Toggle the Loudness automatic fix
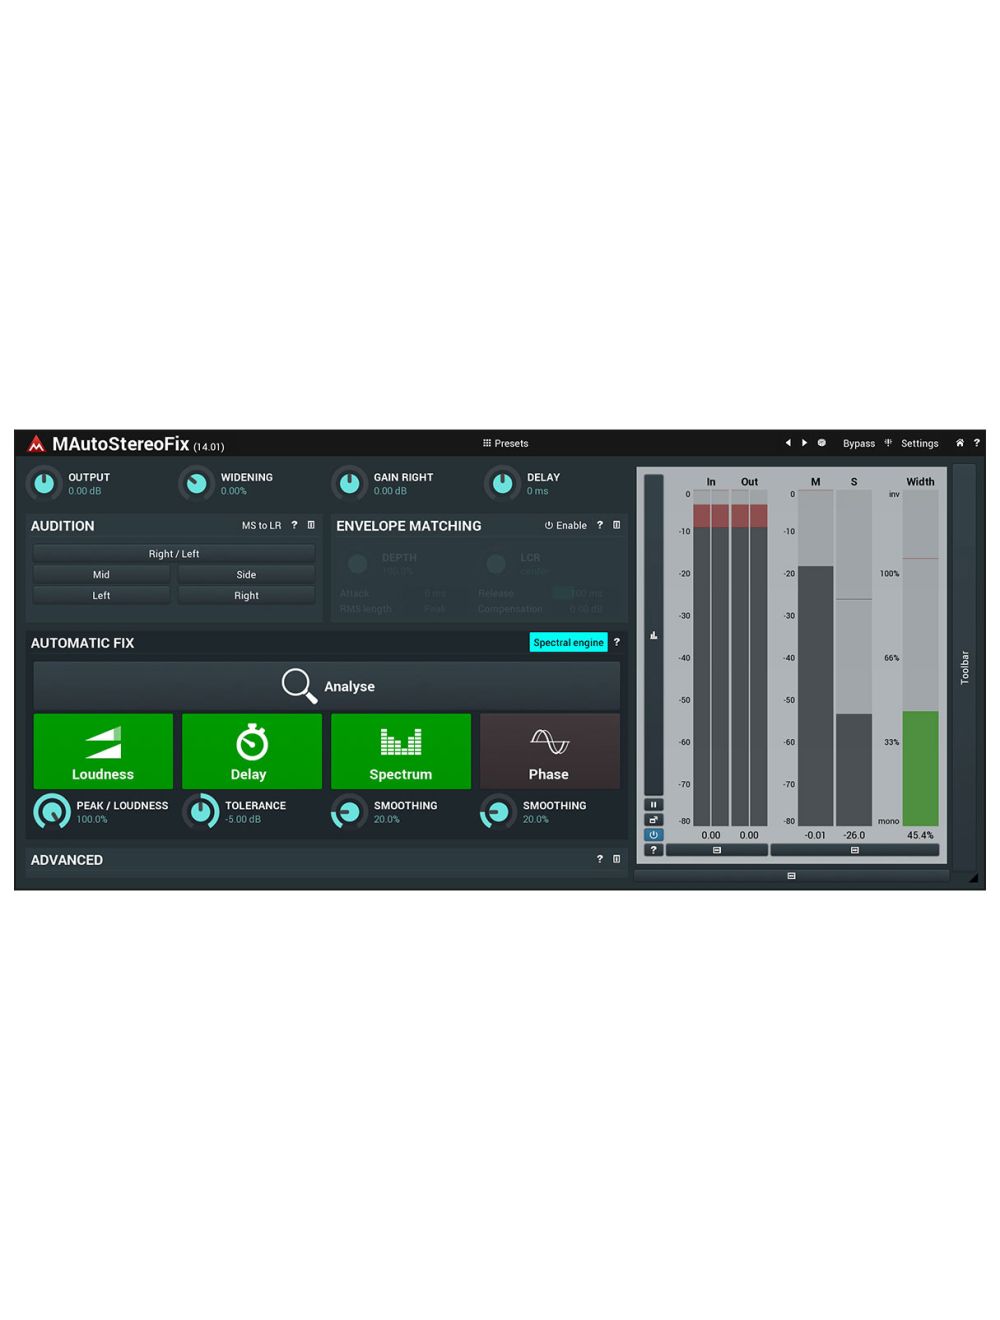This screenshot has width=1000, height=1320. [103, 751]
